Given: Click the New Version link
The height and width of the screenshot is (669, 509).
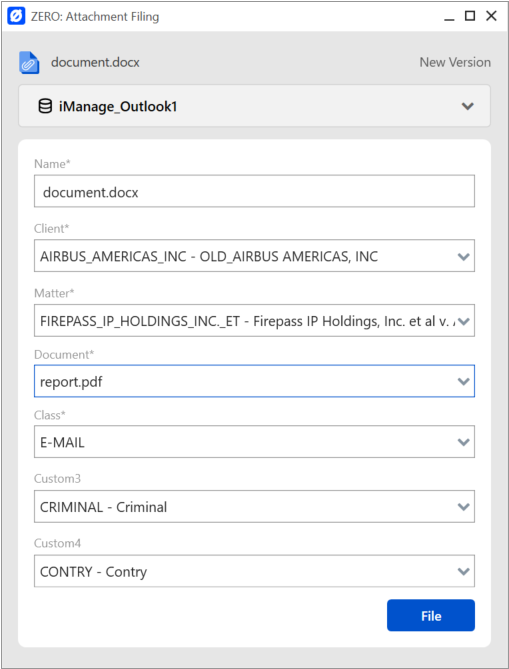Looking at the screenshot, I should point(455,62).
